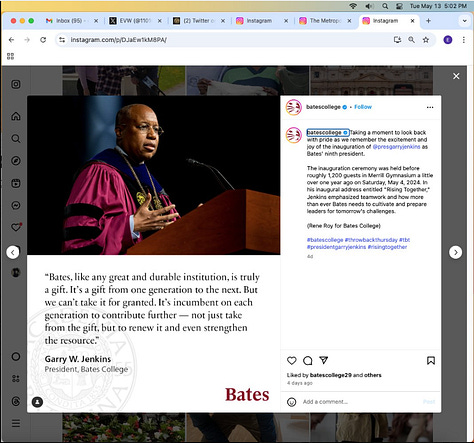Screen dimensions: 474x443
Task: Click batescollege username in caption
Action: point(324,132)
